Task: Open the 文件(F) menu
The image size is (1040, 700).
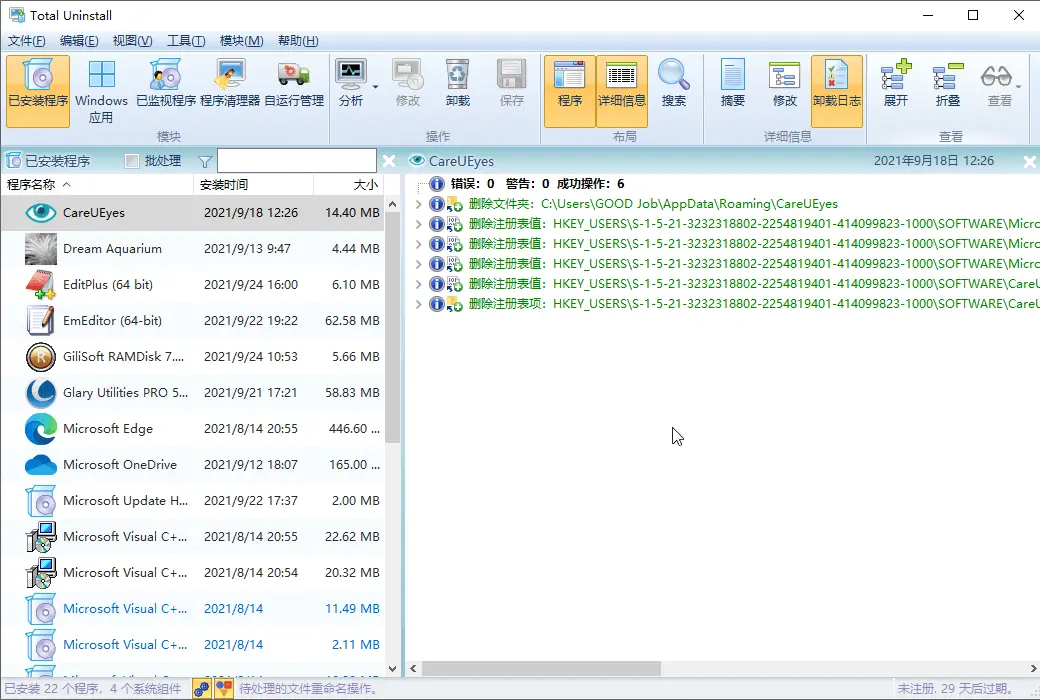Action: [27, 40]
